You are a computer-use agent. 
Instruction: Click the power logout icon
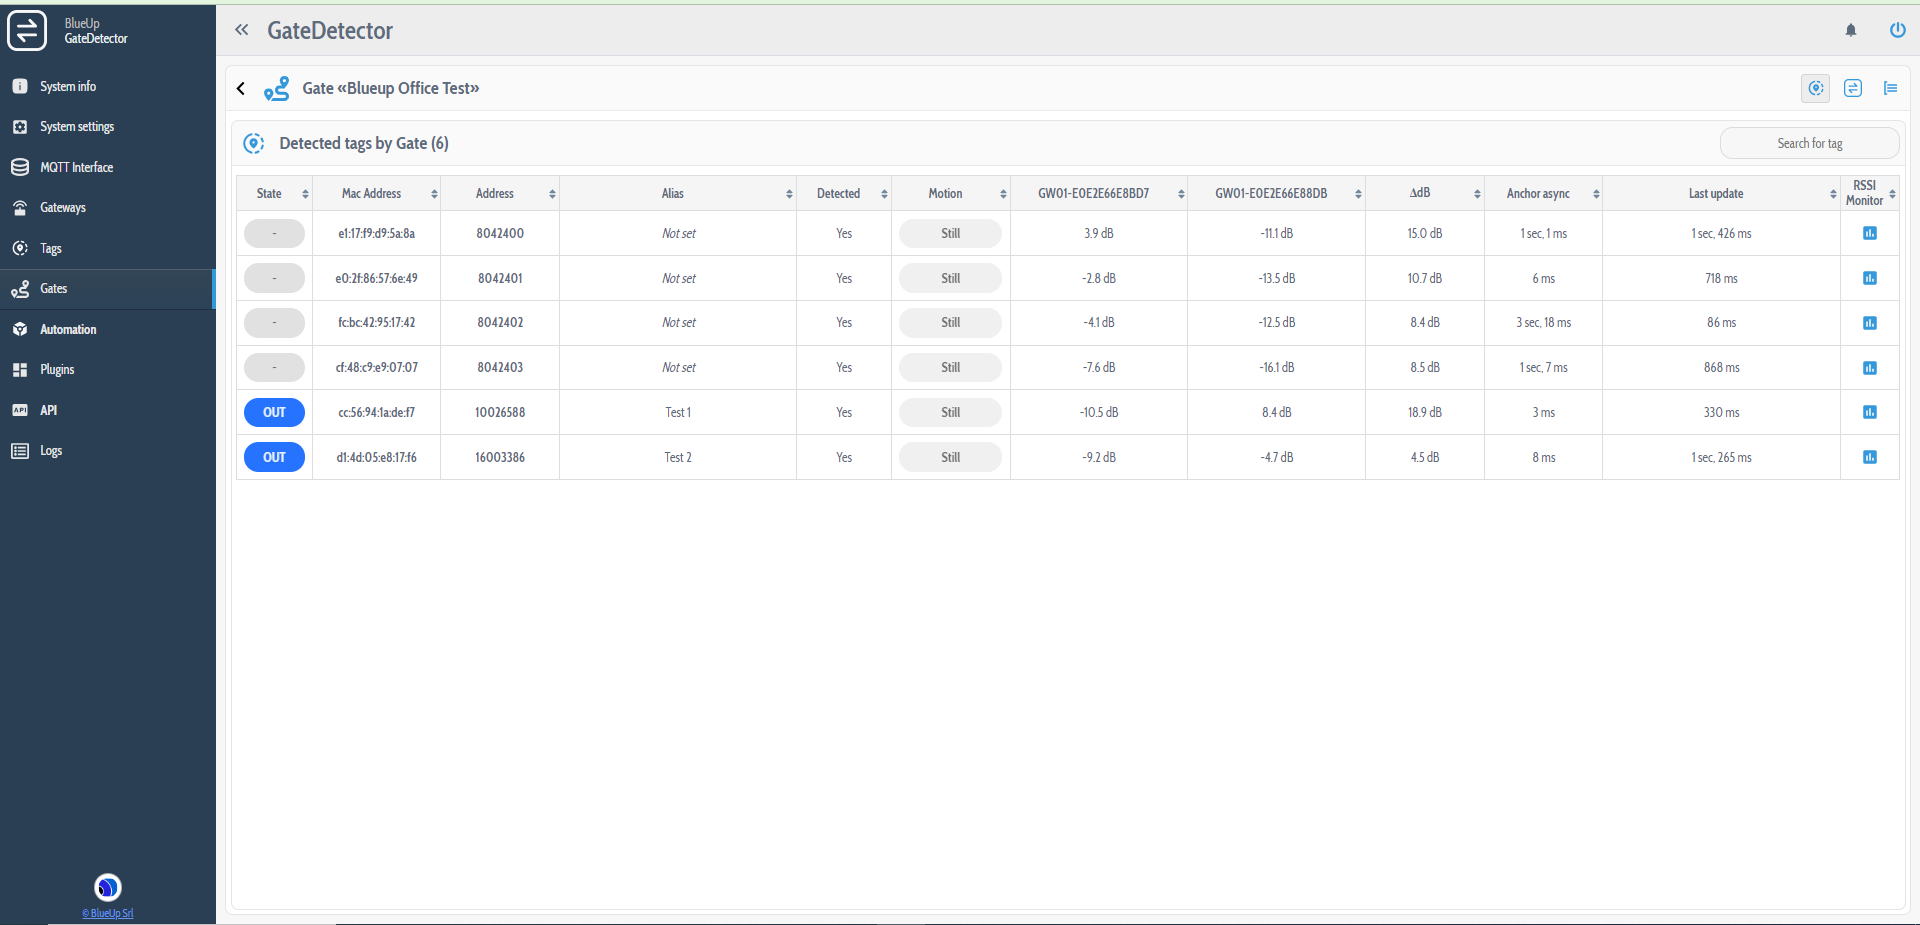click(1897, 30)
